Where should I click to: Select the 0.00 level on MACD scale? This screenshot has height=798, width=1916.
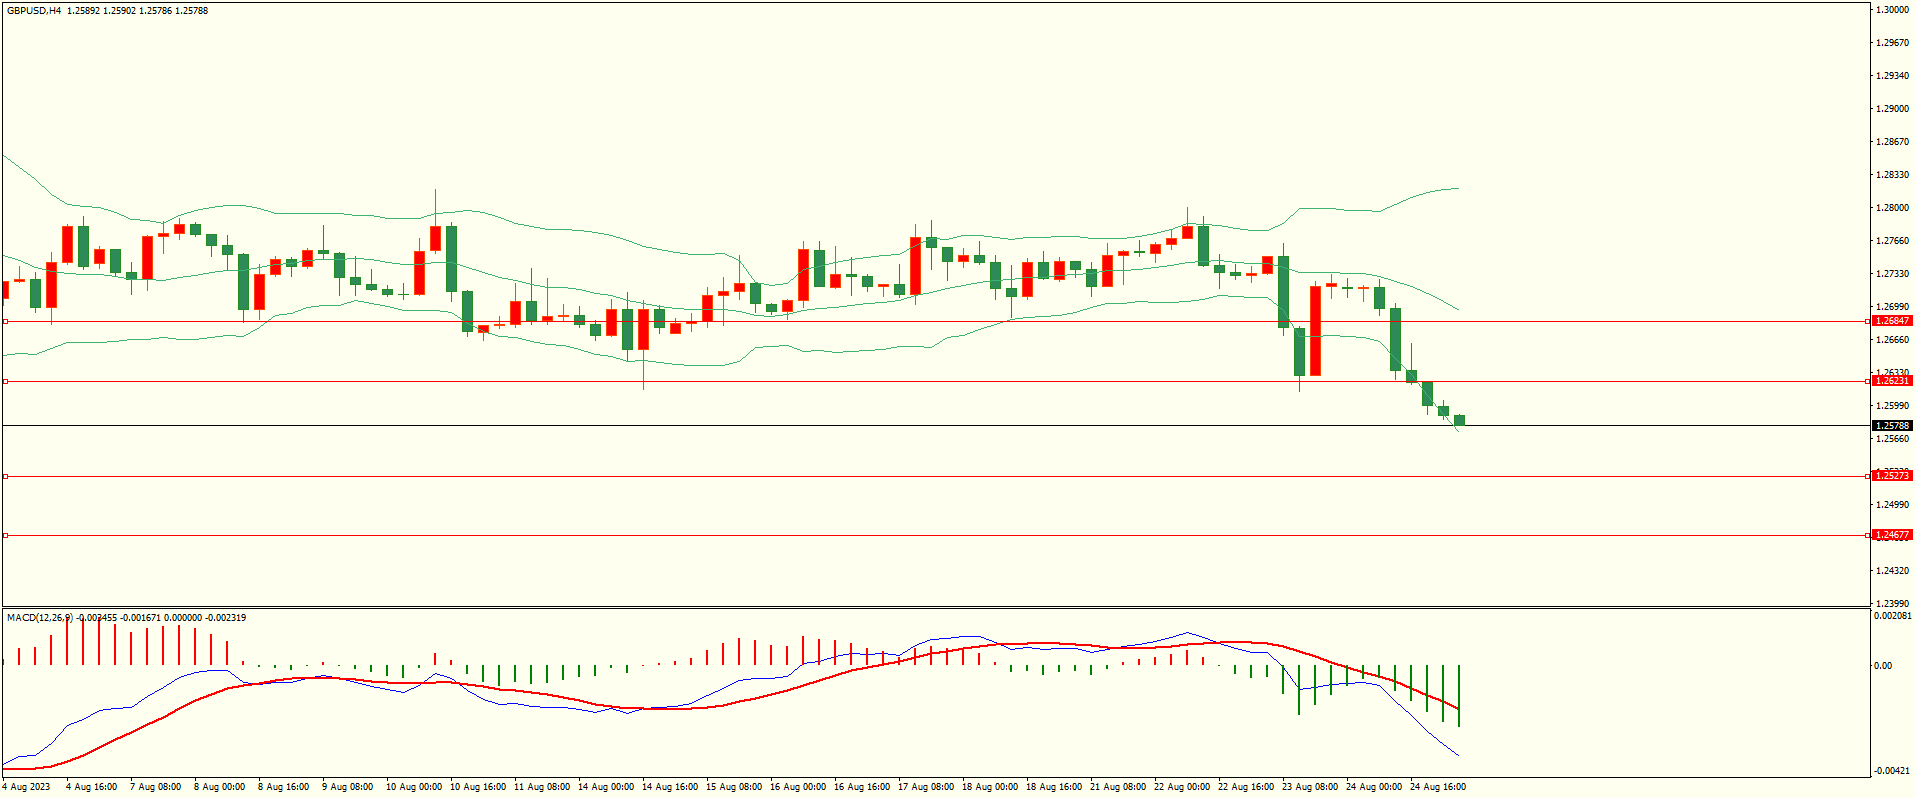click(x=1883, y=666)
